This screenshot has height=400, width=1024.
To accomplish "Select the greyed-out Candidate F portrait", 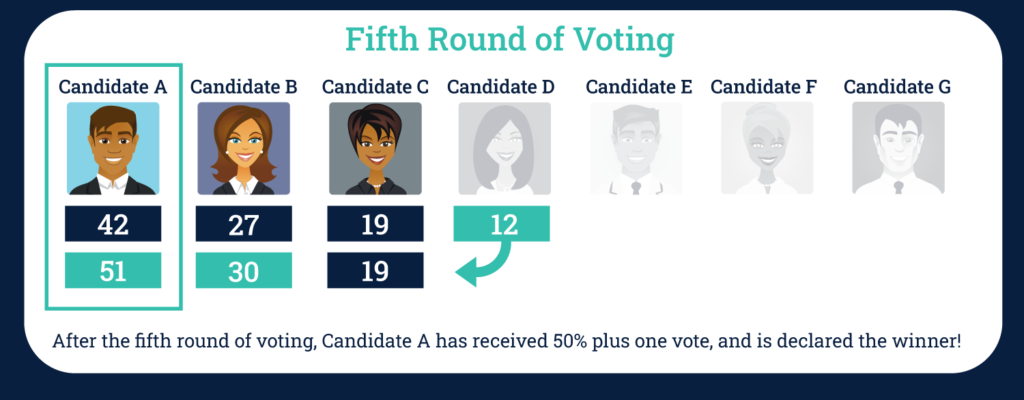I will (x=767, y=148).
